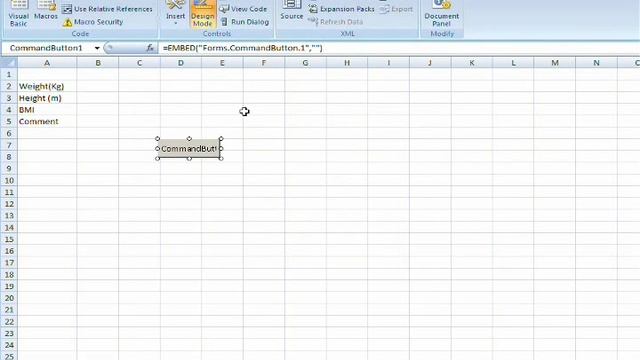Image resolution: width=640 pixels, height=360 pixels.
Task: Click Run Dialog button
Action: click(245, 22)
